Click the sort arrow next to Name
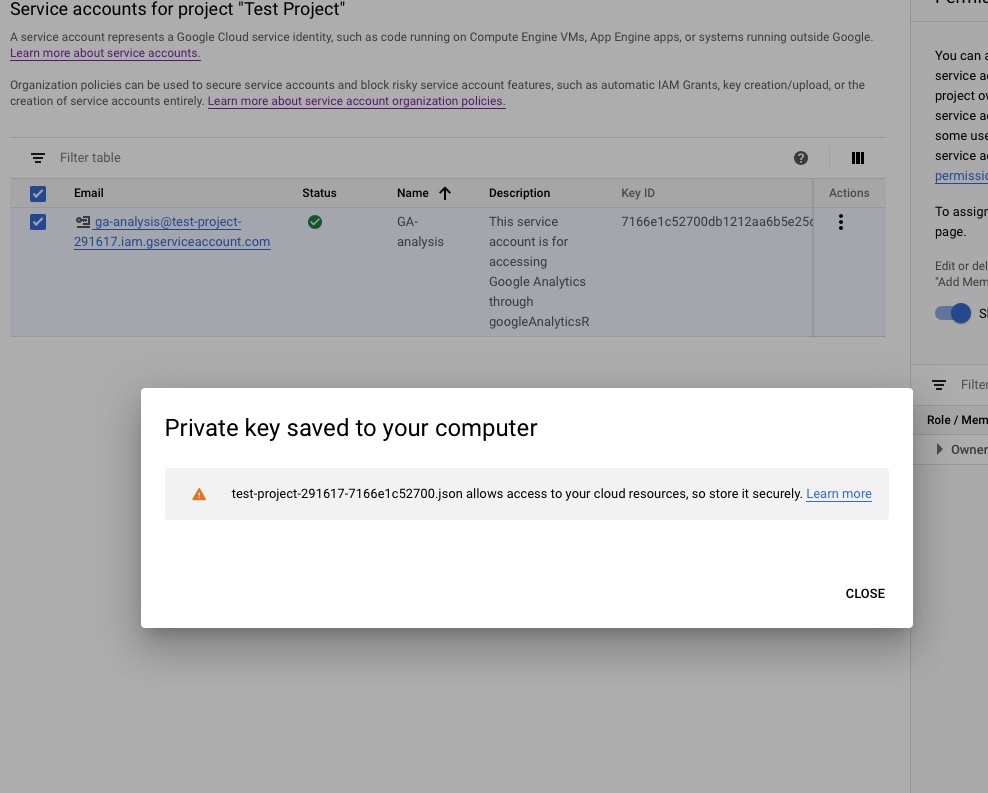 (x=445, y=193)
